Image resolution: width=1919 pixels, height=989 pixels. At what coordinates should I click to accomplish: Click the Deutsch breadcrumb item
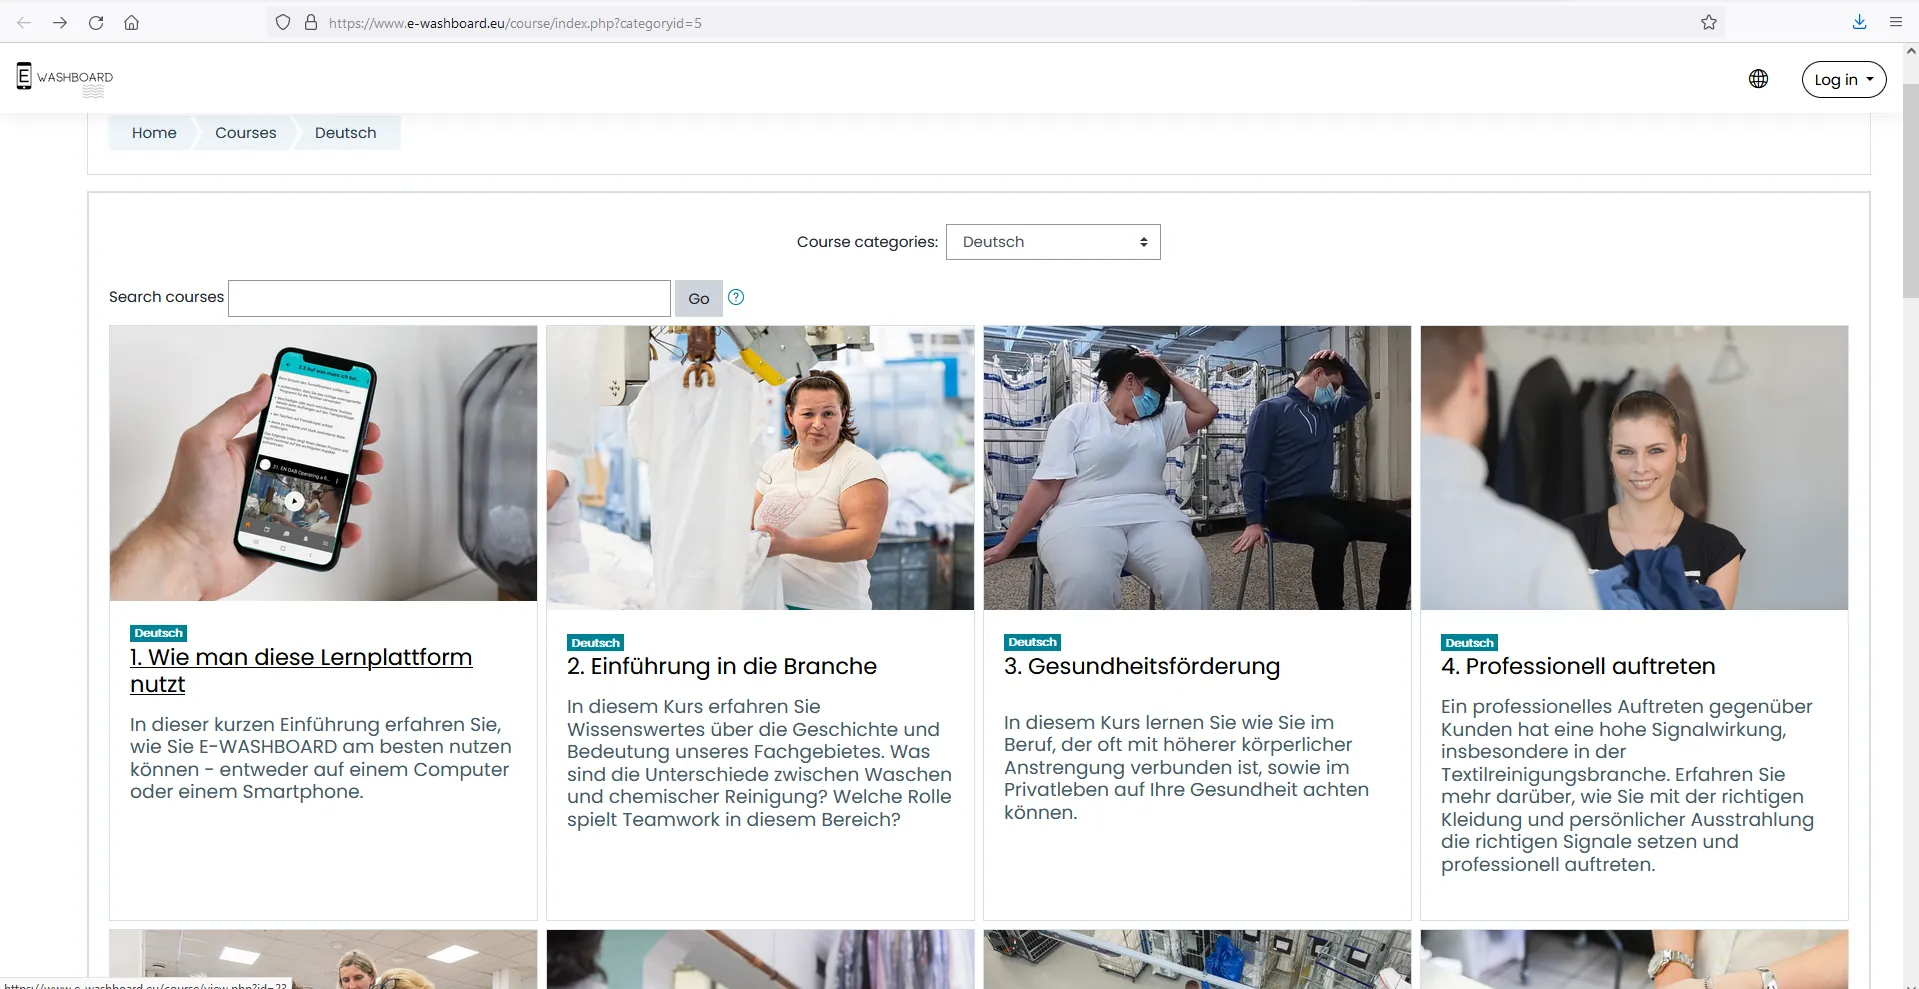click(345, 133)
